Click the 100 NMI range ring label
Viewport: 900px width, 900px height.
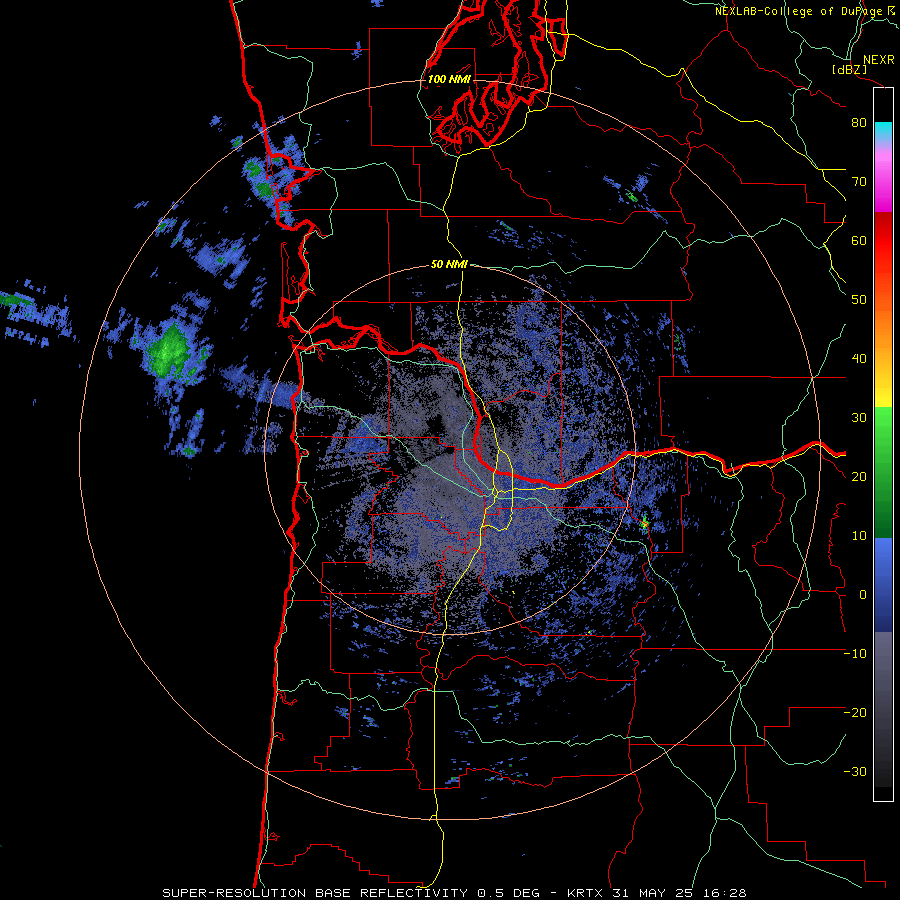[449, 79]
